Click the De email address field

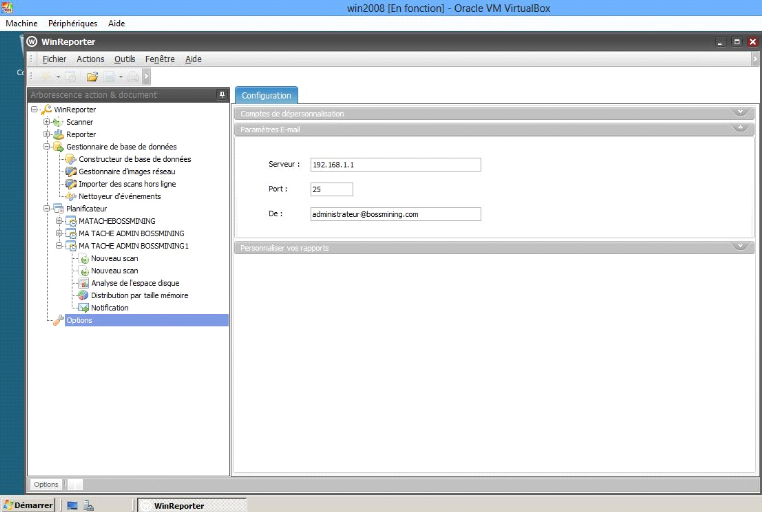(394, 214)
